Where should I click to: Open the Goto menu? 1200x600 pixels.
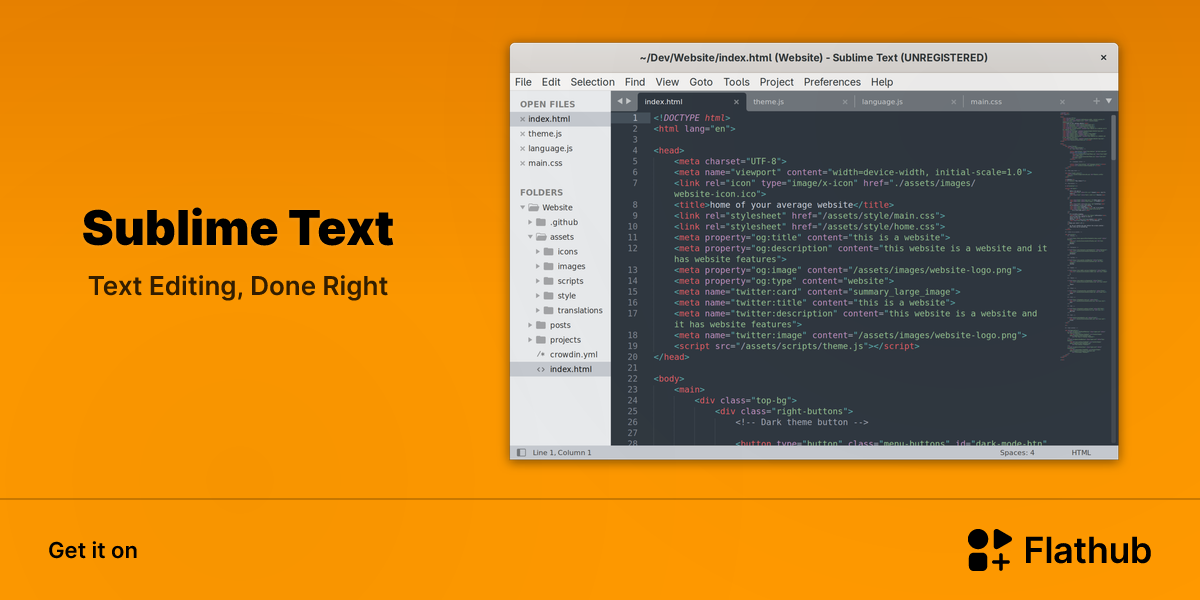701,82
